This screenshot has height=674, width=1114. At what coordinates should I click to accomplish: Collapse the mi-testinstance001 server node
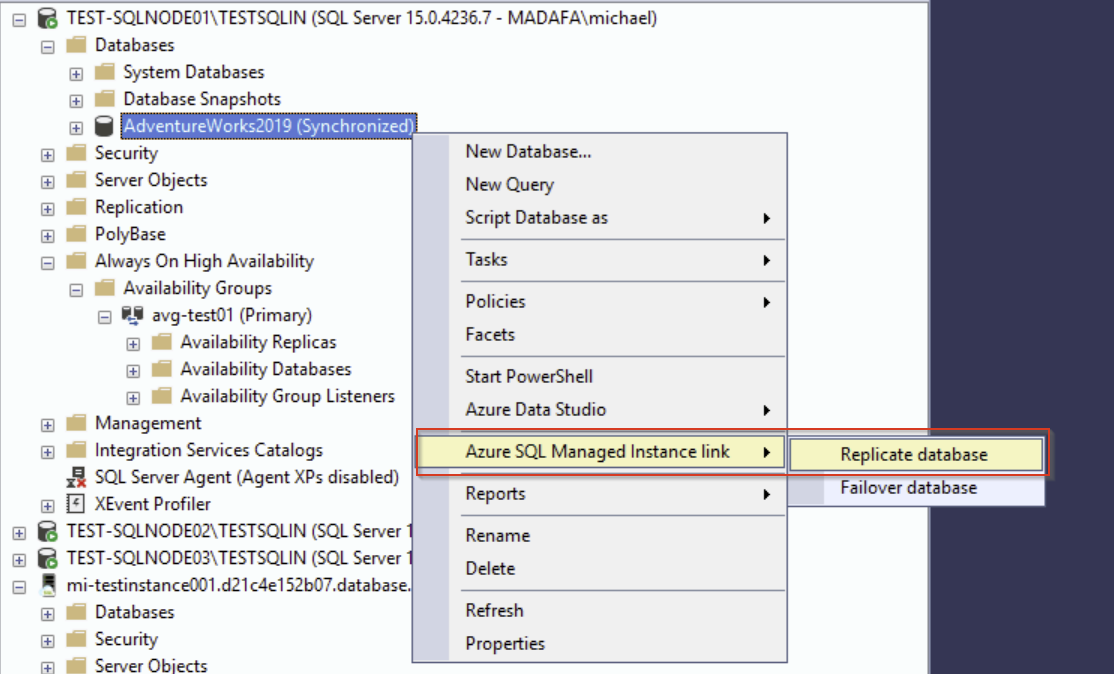(x=19, y=587)
